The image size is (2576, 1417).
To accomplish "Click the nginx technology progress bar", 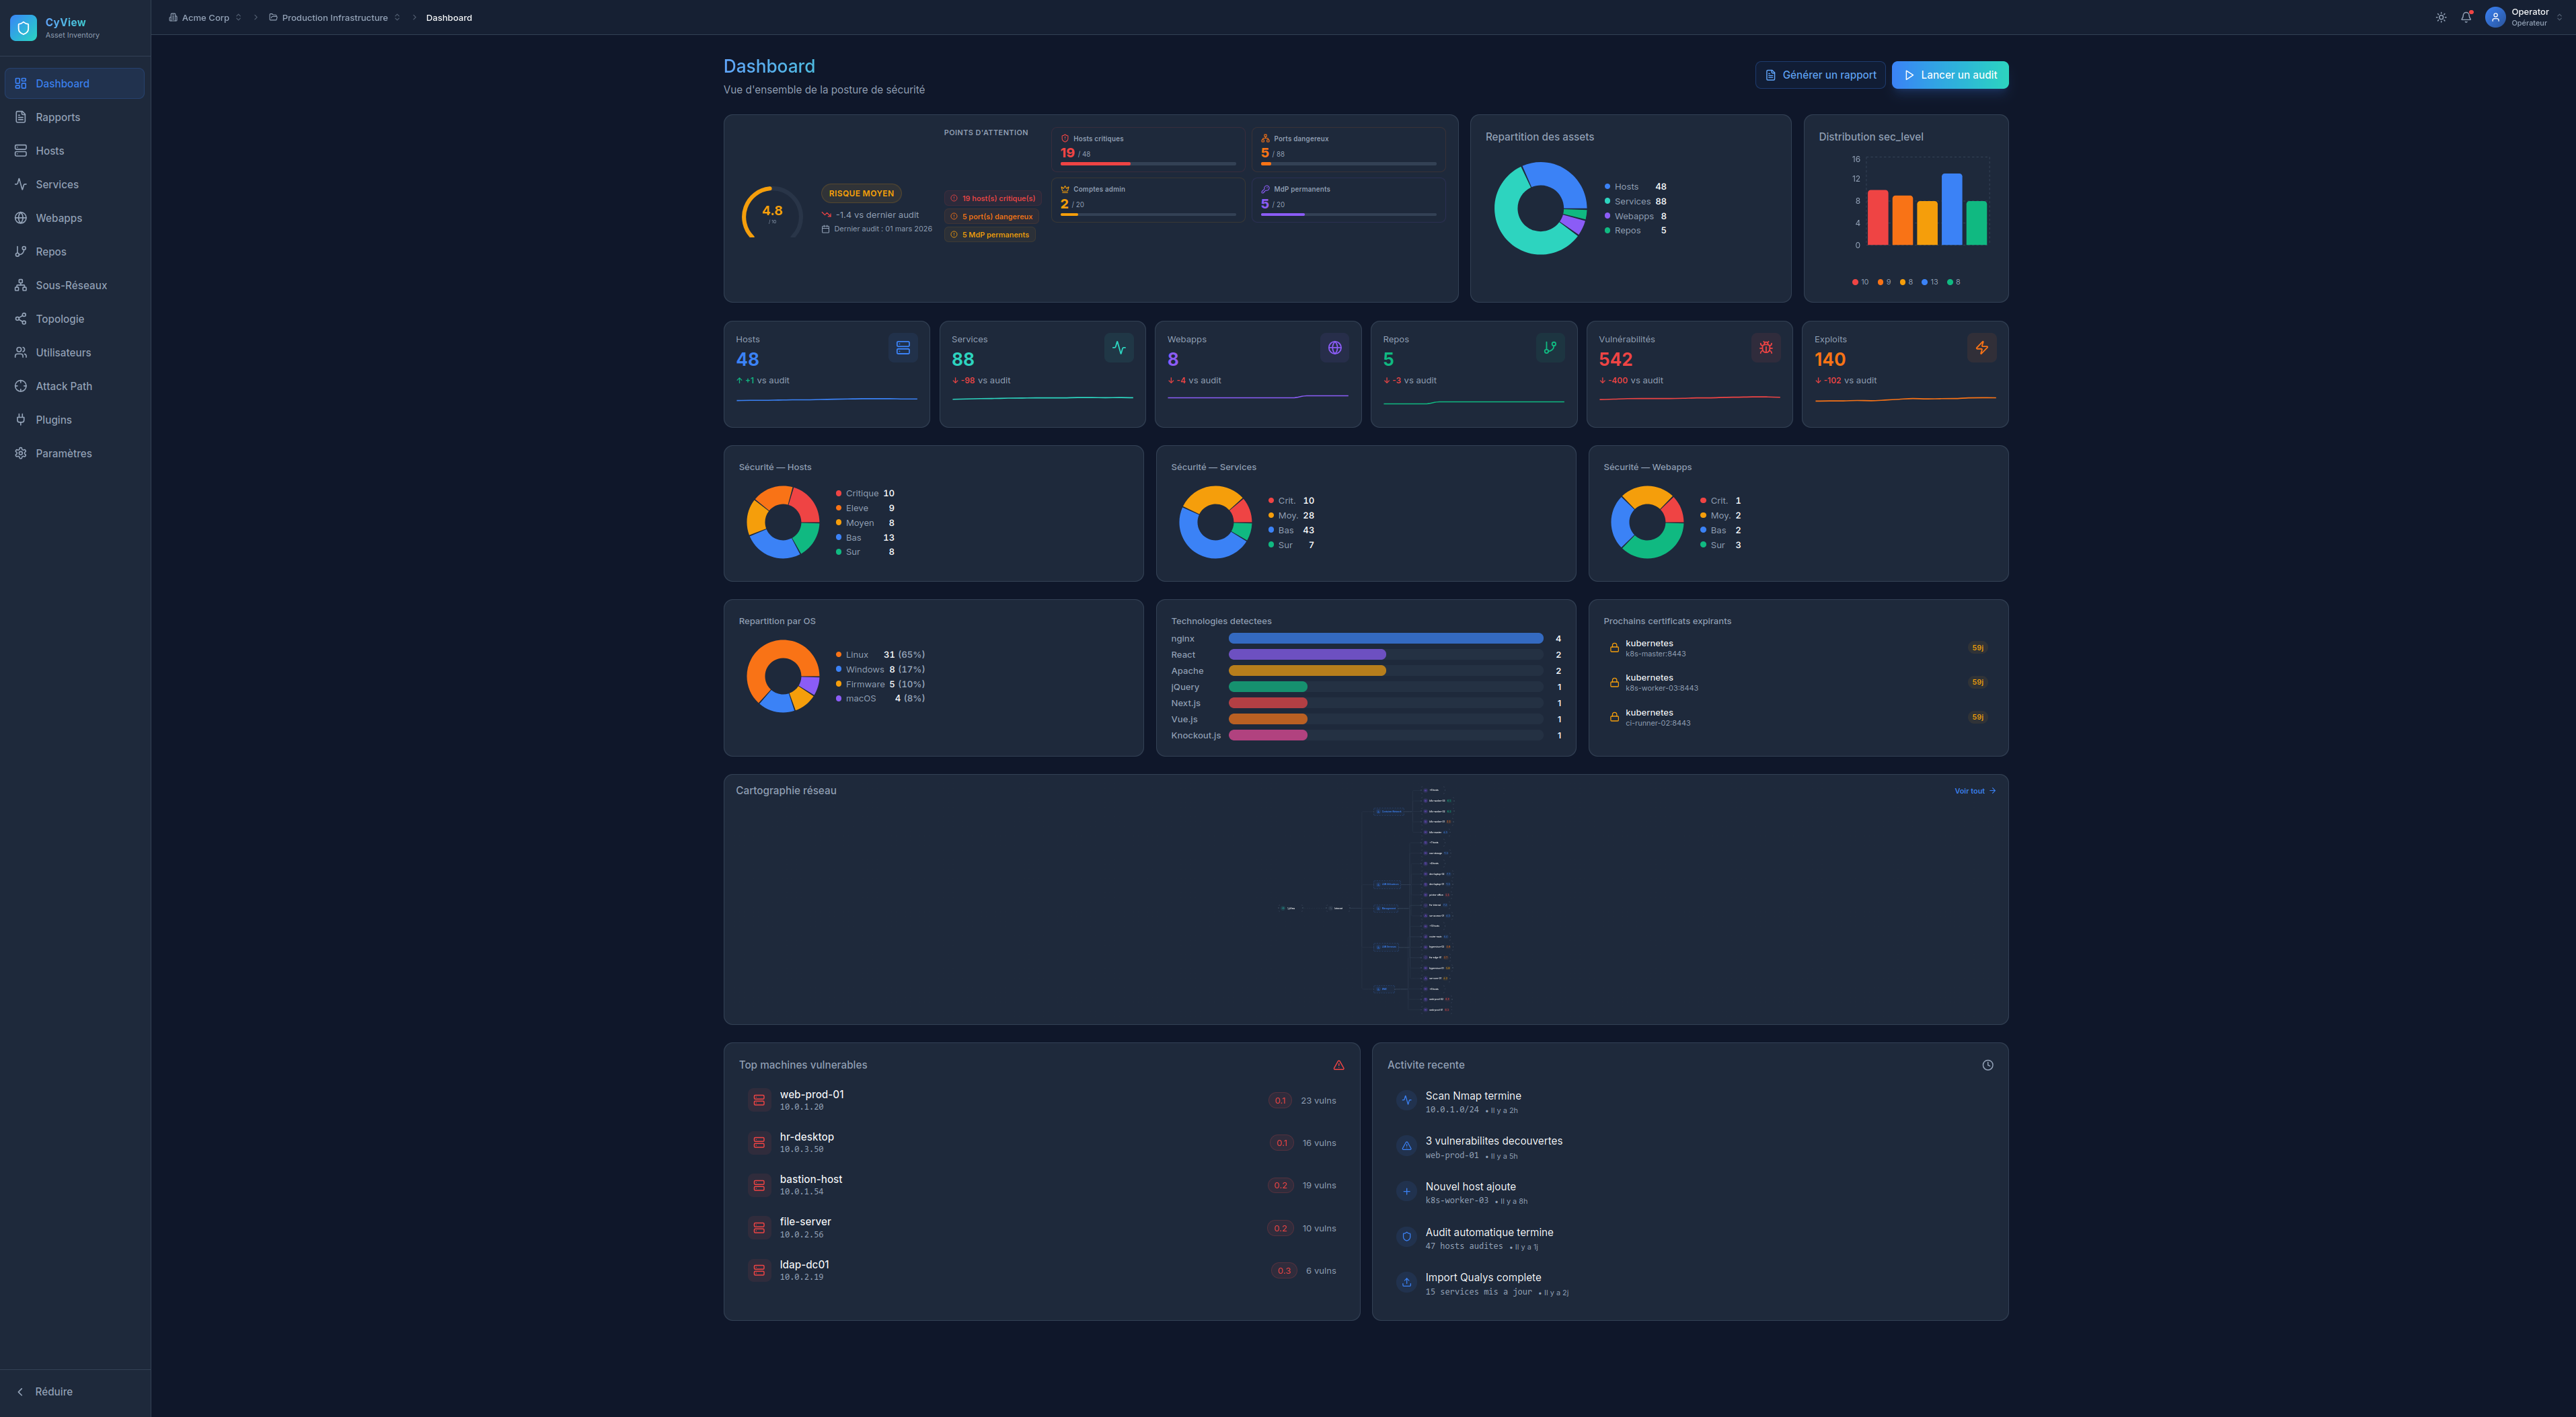I will click(1385, 638).
